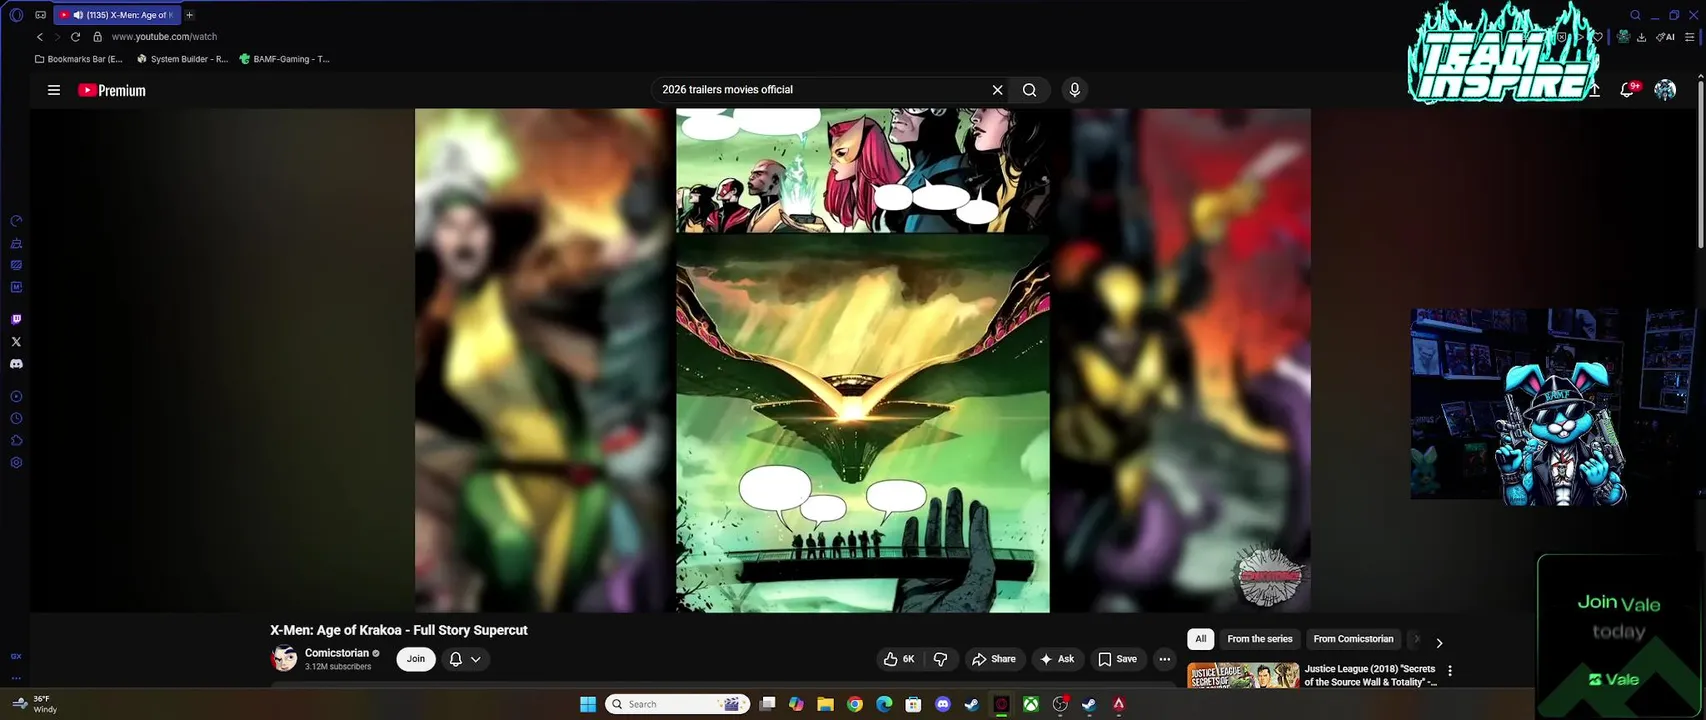The width and height of the screenshot is (1706, 720).
Task: Open Comicstorian channel avatar
Action: click(x=284, y=658)
